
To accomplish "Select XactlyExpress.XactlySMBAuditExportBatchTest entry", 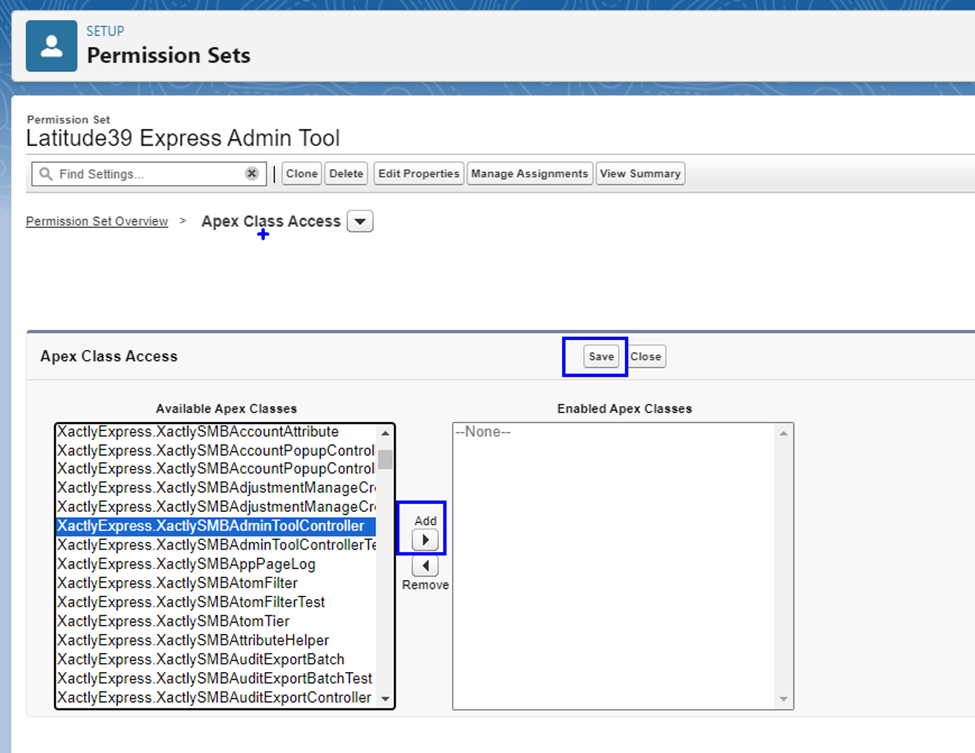I will click(216, 678).
